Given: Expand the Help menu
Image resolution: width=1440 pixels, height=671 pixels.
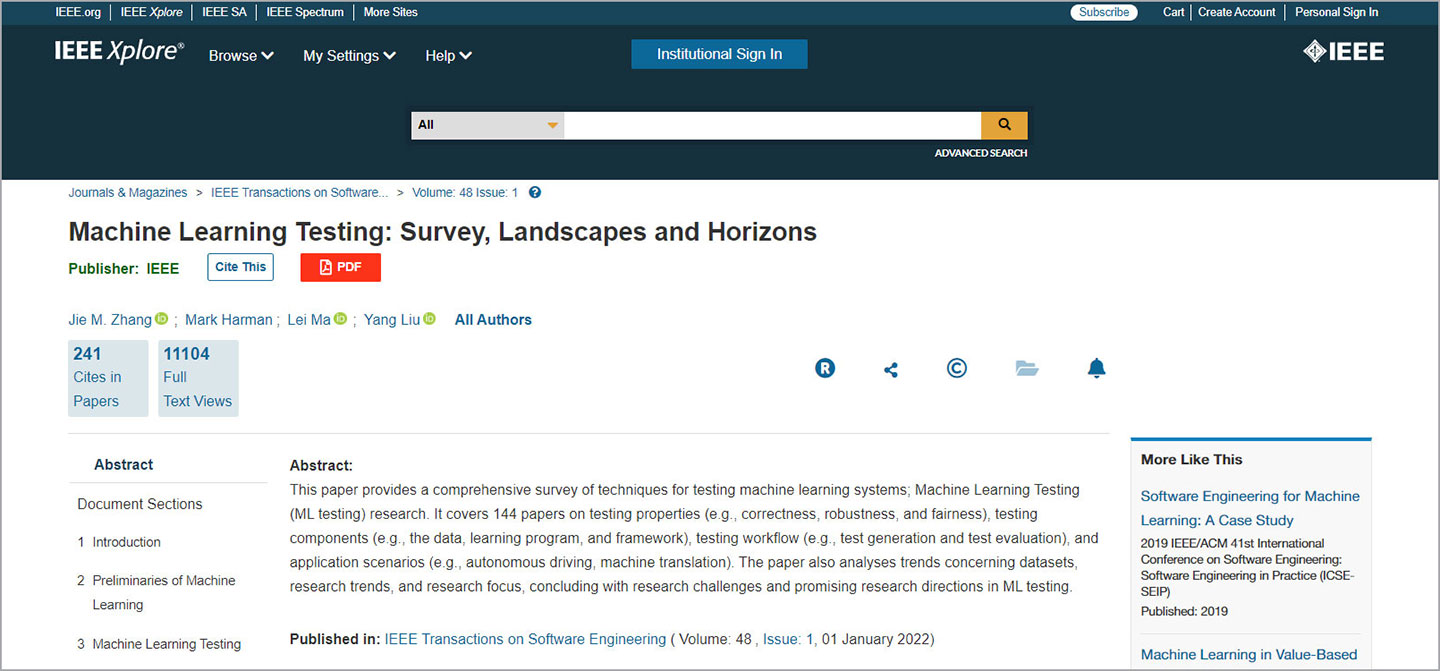Looking at the screenshot, I should point(448,56).
